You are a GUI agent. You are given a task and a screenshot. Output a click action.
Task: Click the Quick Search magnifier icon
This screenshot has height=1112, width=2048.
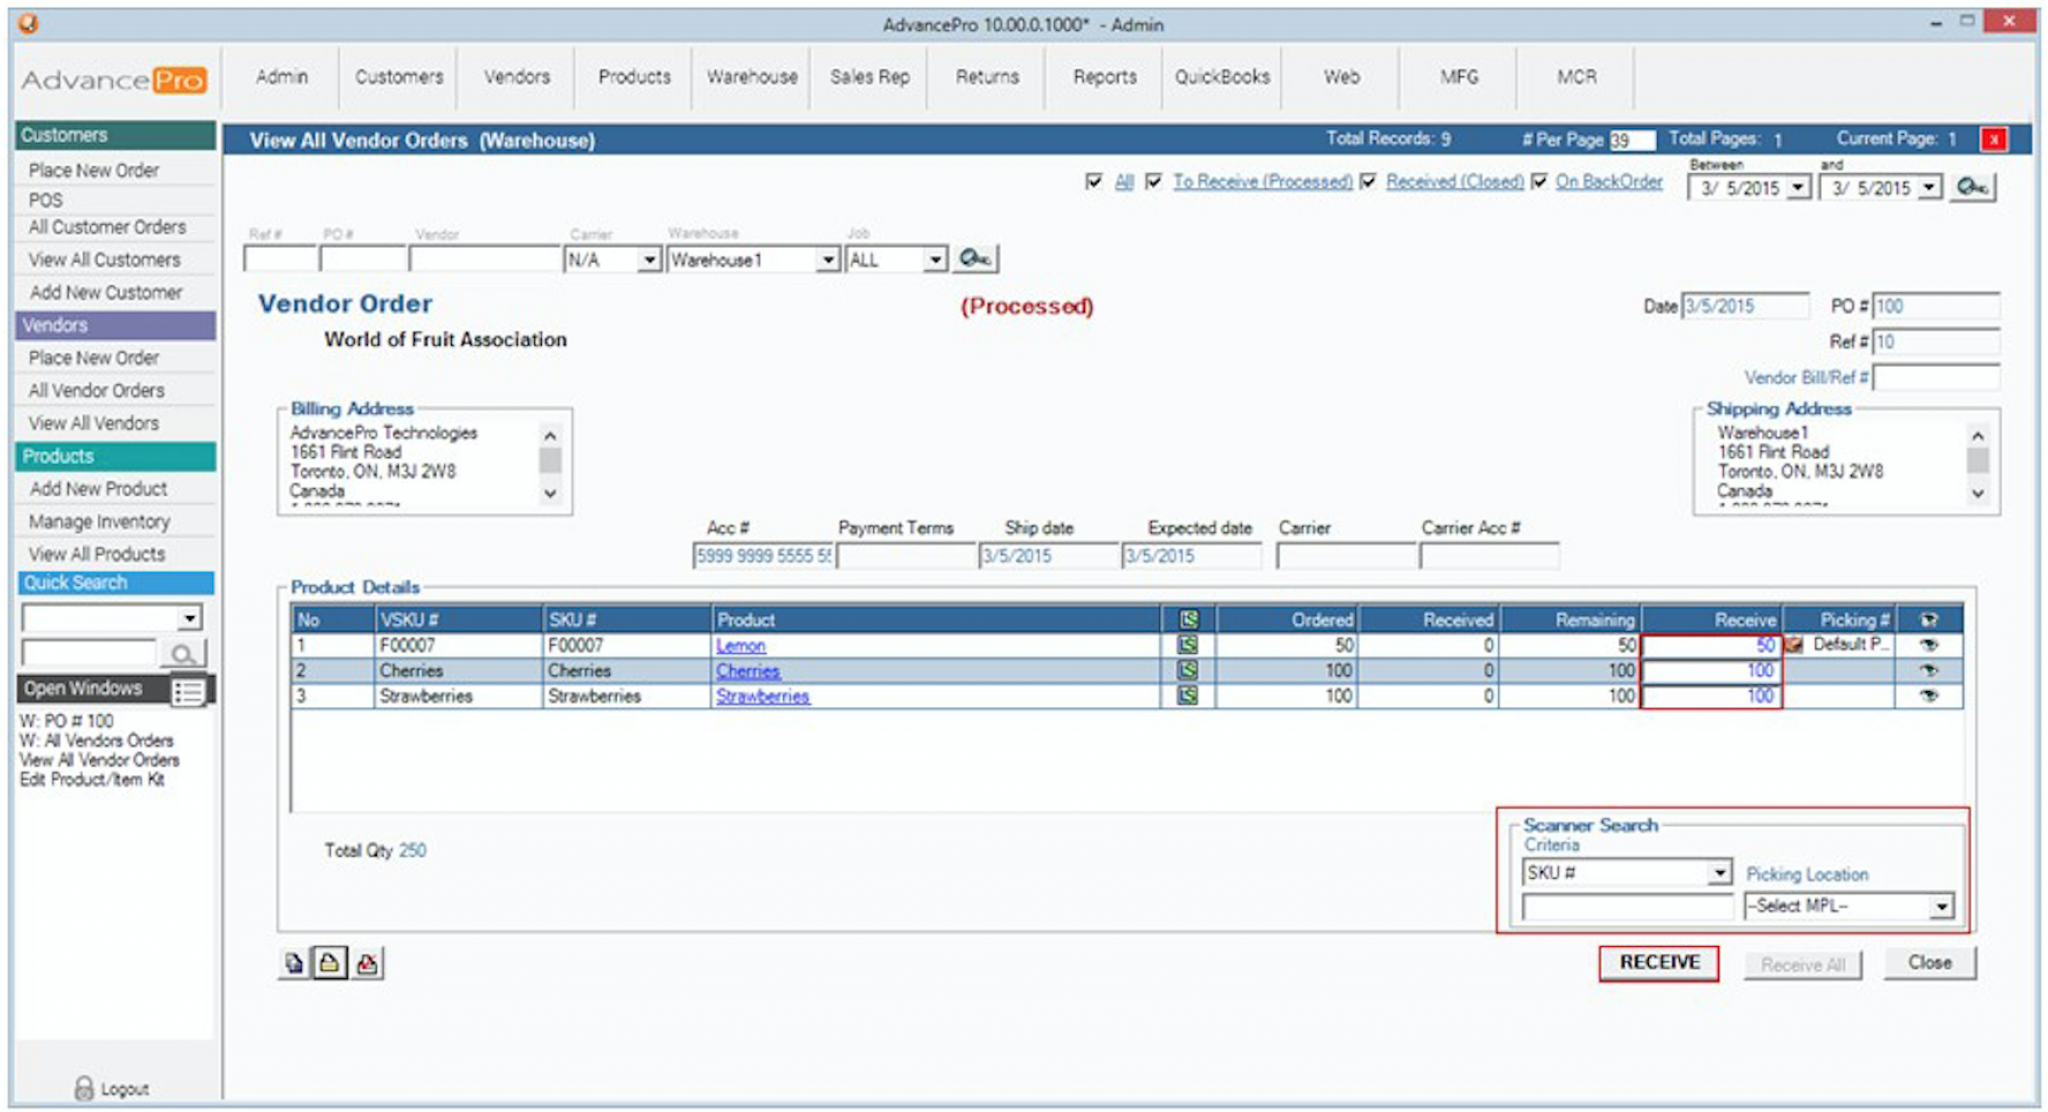tap(184, 652)
